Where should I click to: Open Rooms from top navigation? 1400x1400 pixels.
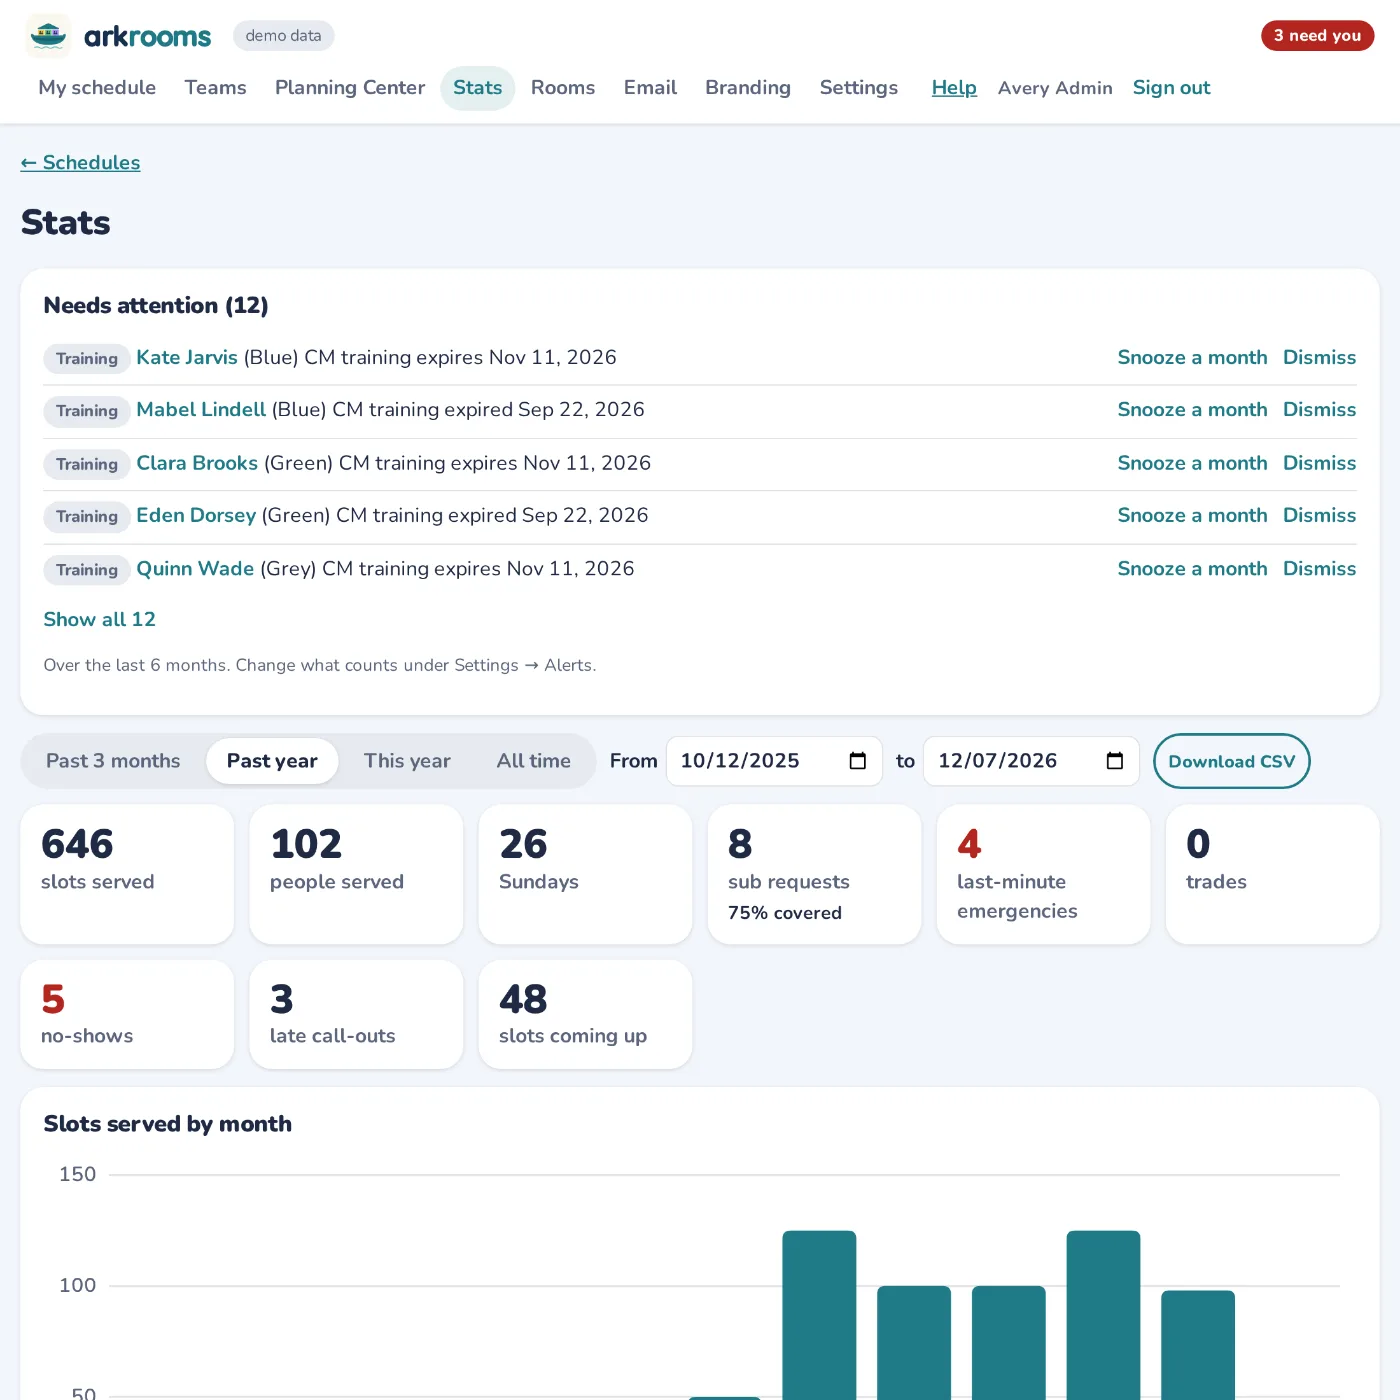tap(563, 88)
